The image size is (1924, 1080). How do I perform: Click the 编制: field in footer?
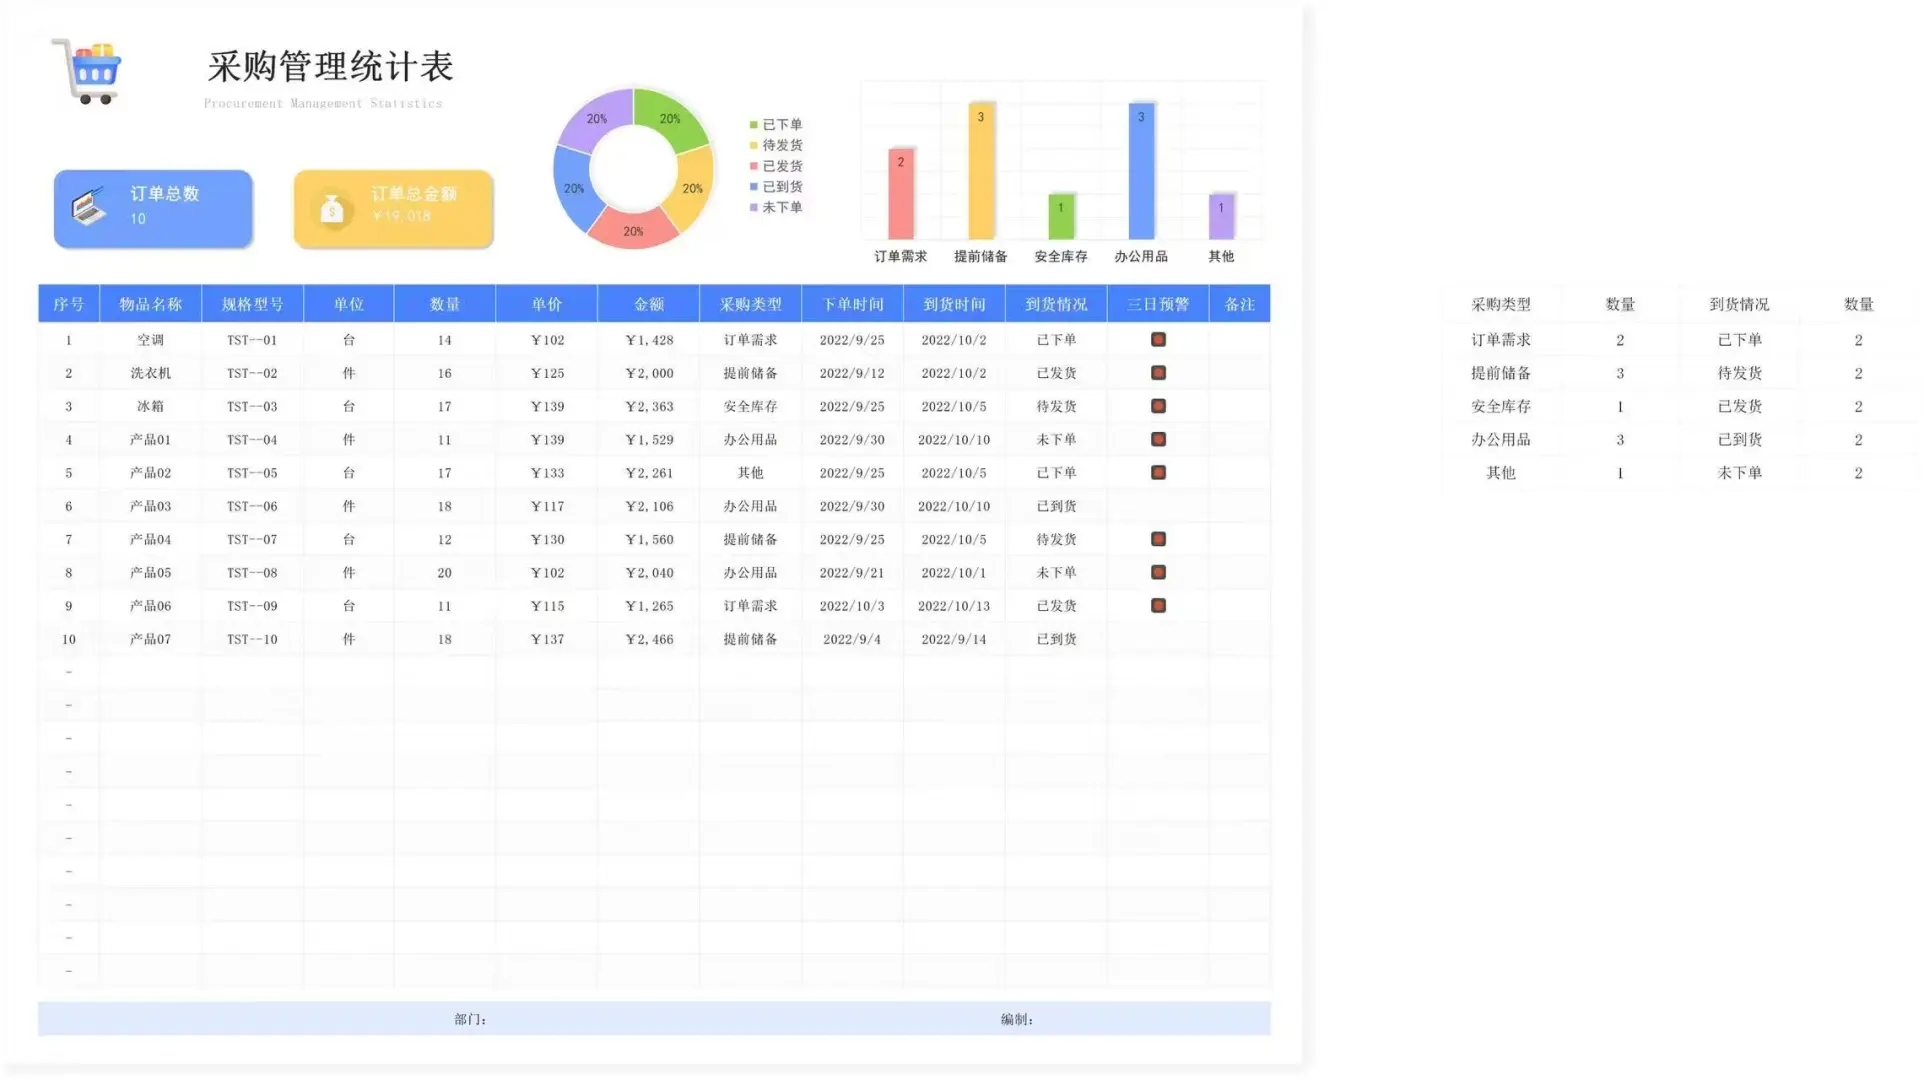tap(1017, 1019)
